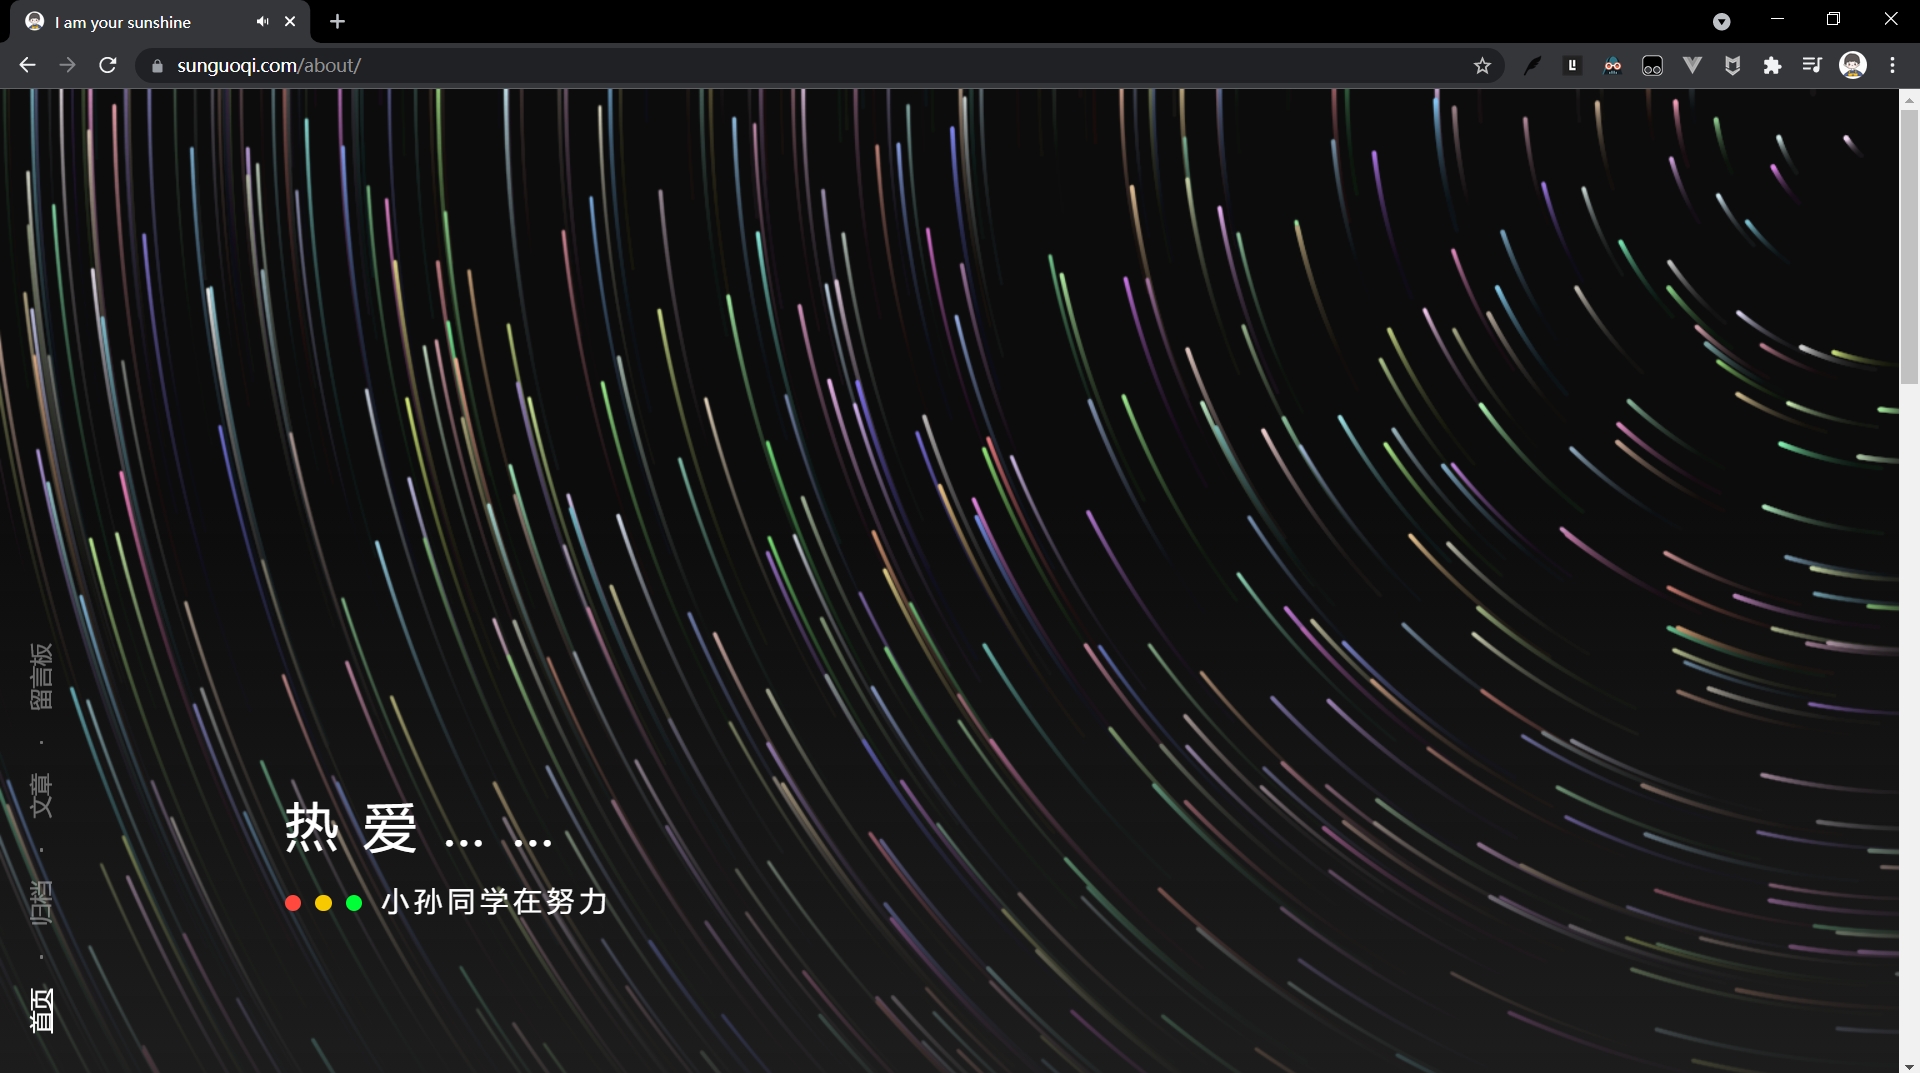Go to the 首页 sidebar link
The width and height of the screenshot is (1920, 1073).
[x=41, y=1010]
